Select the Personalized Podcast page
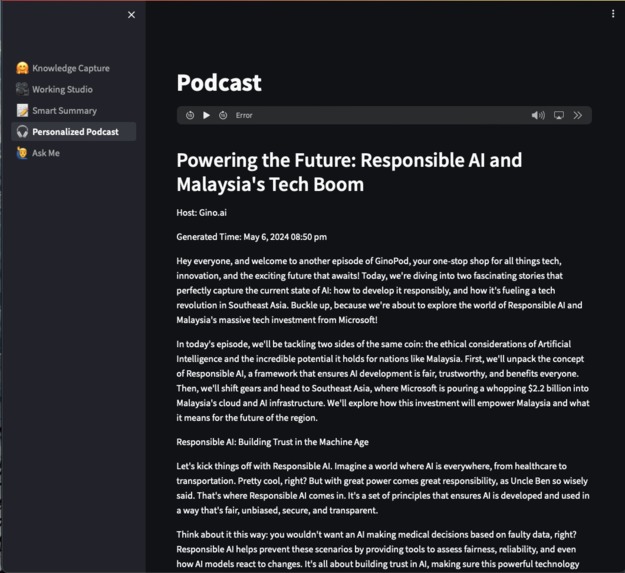Viewport: 625px width, 573px height. (74, 131)
